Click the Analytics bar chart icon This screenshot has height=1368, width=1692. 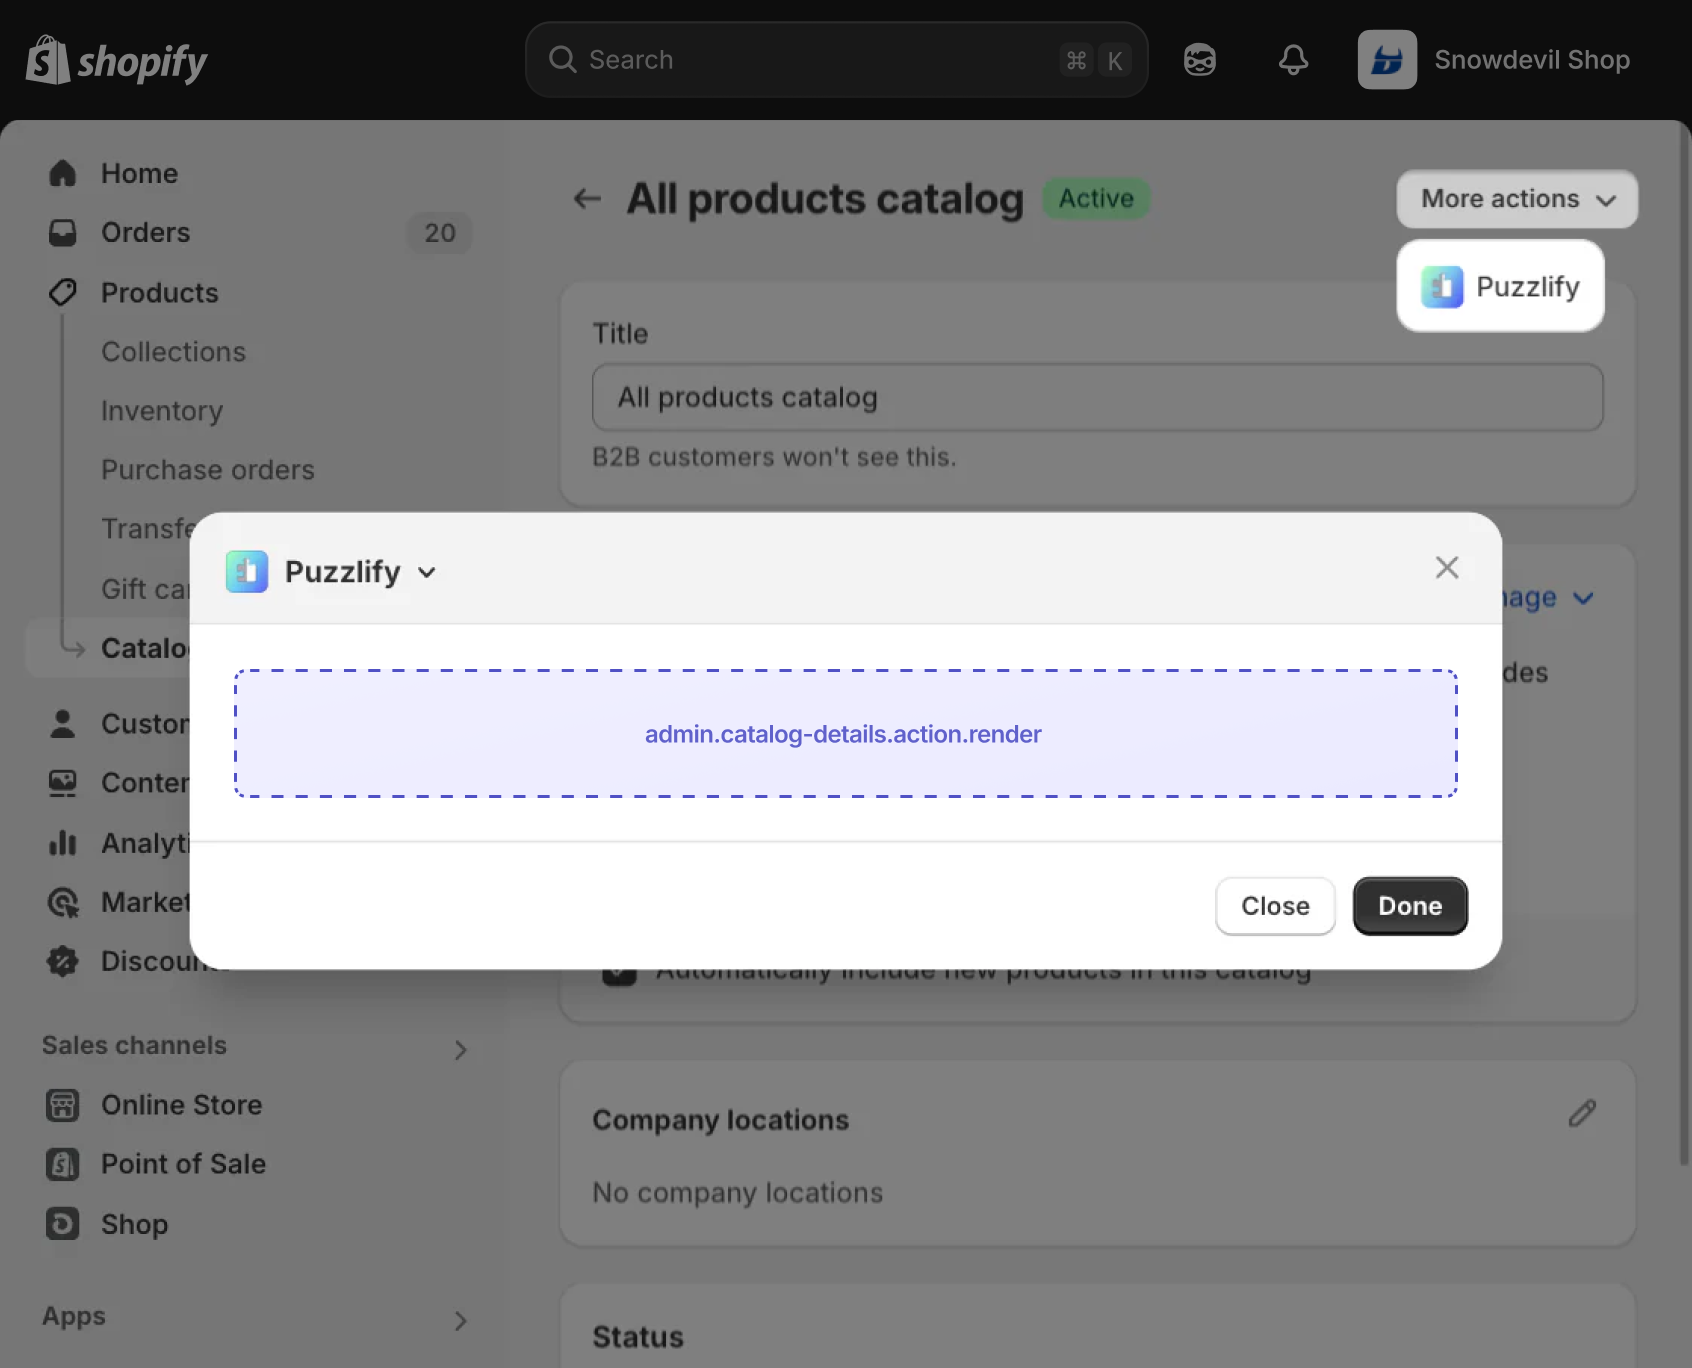click(x=63, y=843)
